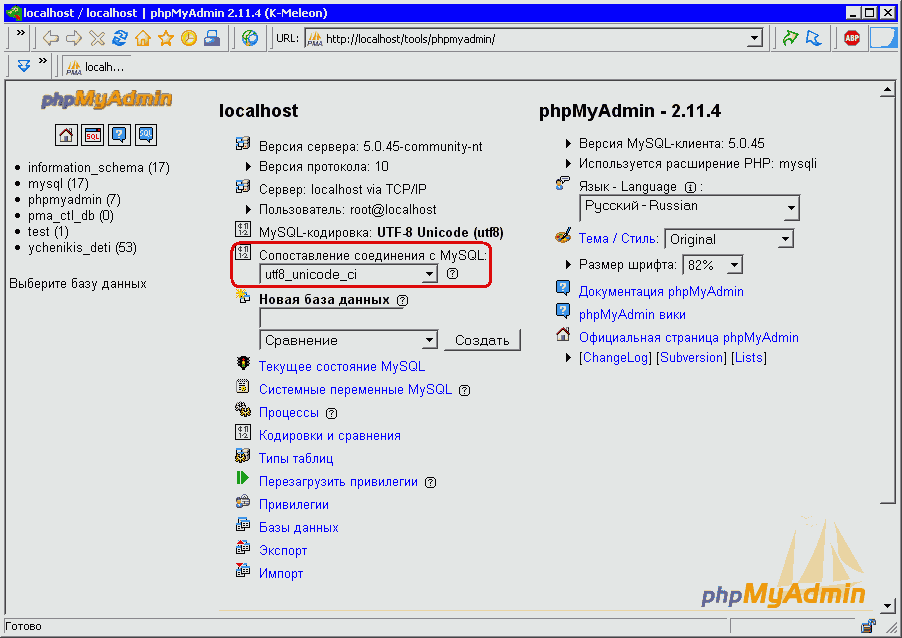Open the Базы данных link

(x=299, y=528)
